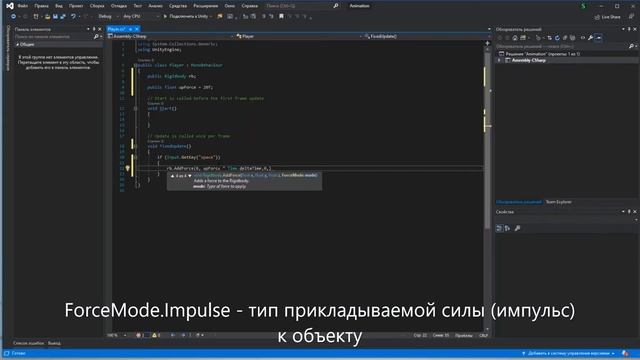Click the property pages wrench icon in Свойства

(518, 228)
